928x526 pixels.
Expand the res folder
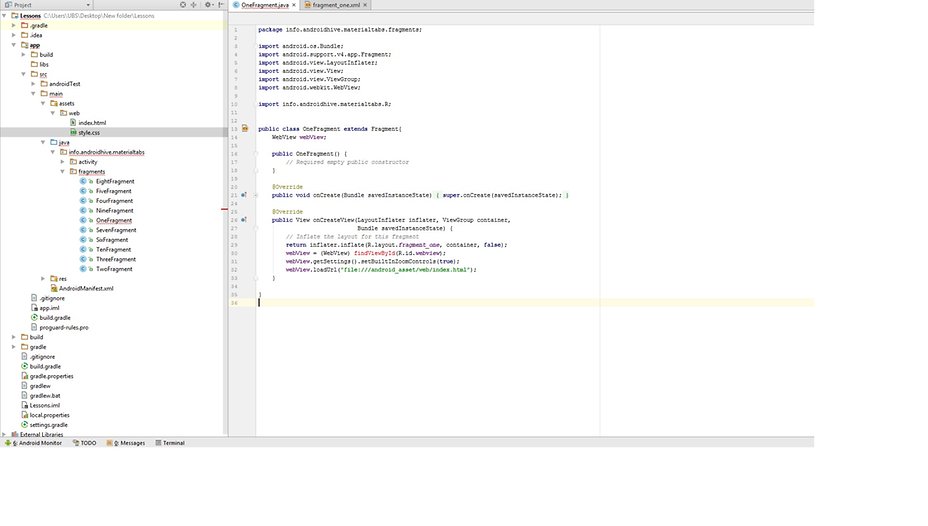pyautogui.click(x=43, y=279)
